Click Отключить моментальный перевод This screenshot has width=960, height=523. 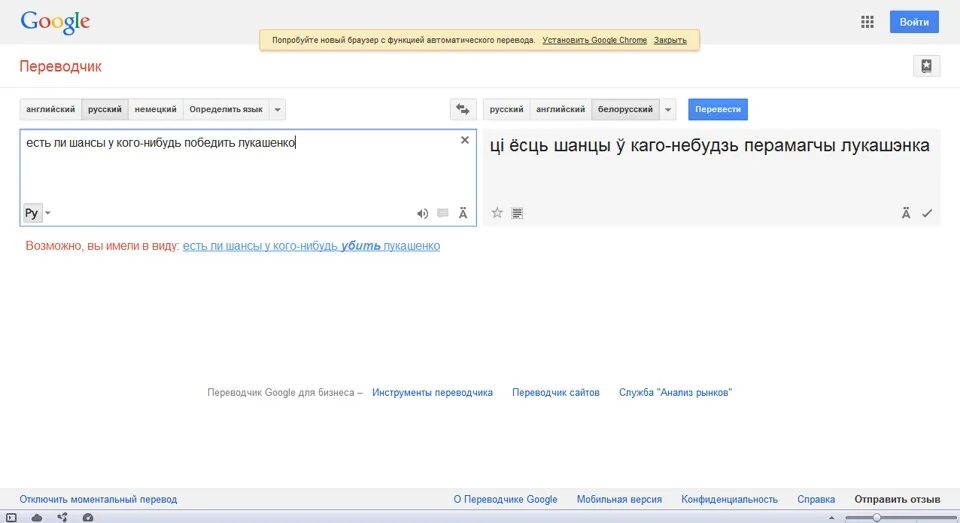click(98, 500)
